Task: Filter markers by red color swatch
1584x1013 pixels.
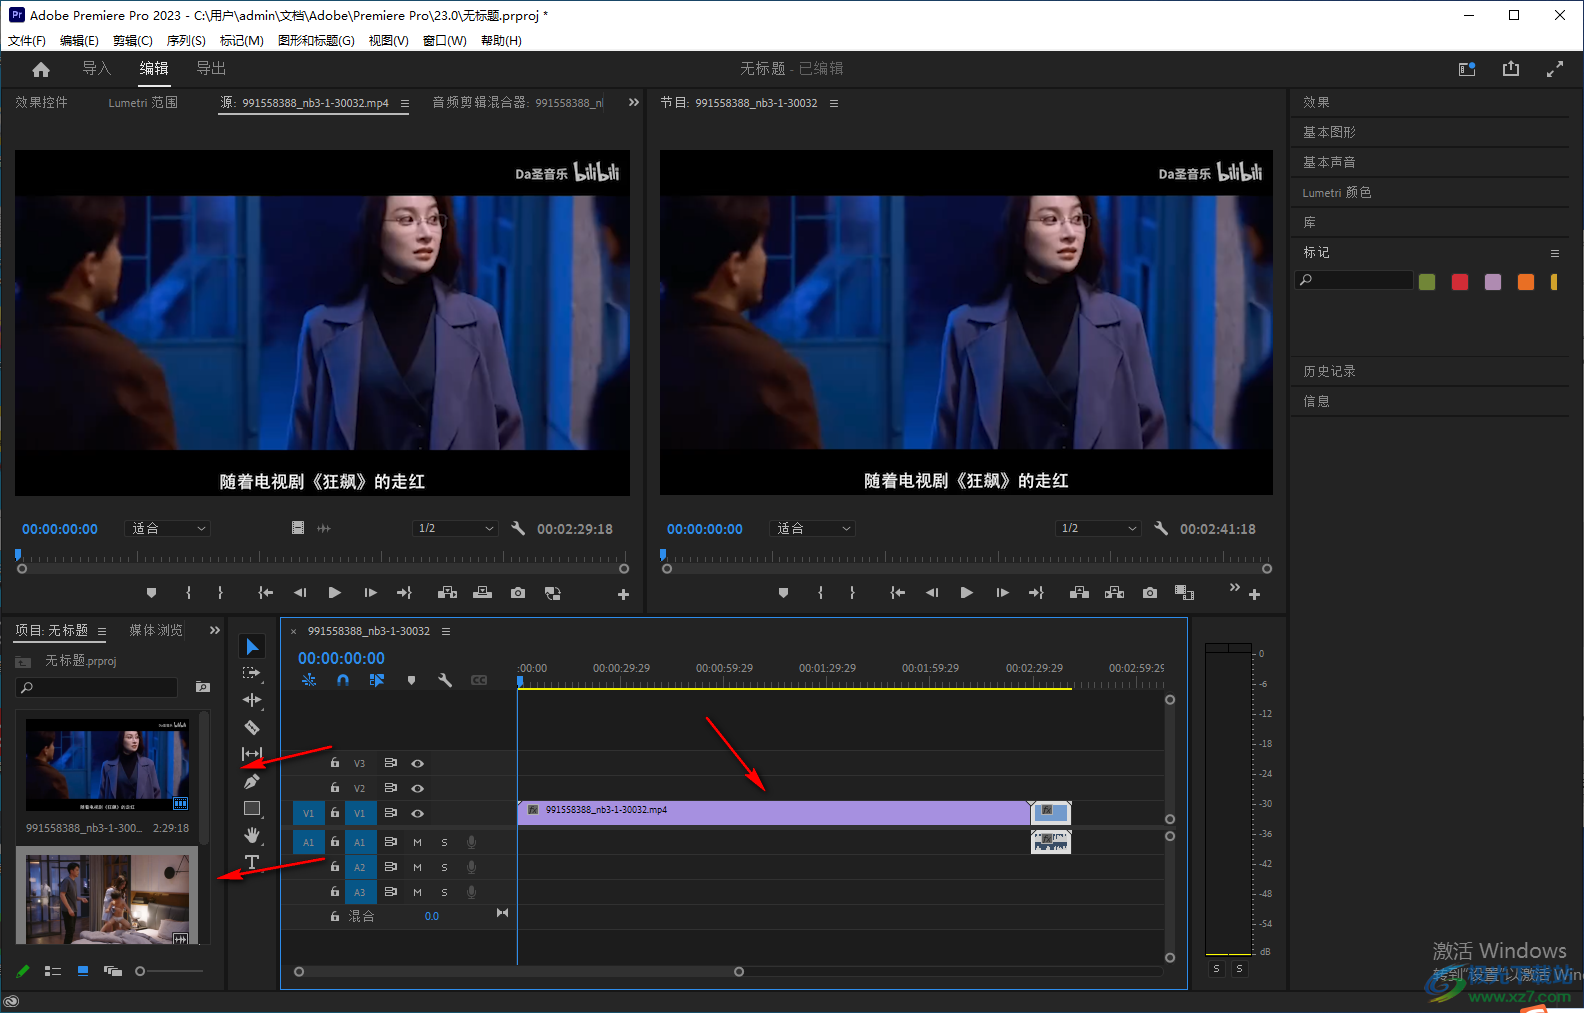Action: click(x=1460, y=282)
